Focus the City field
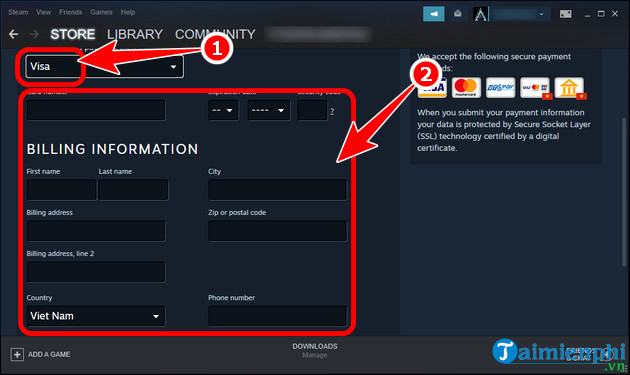This screenshot has height=375, width=630. tap(278, 190)
